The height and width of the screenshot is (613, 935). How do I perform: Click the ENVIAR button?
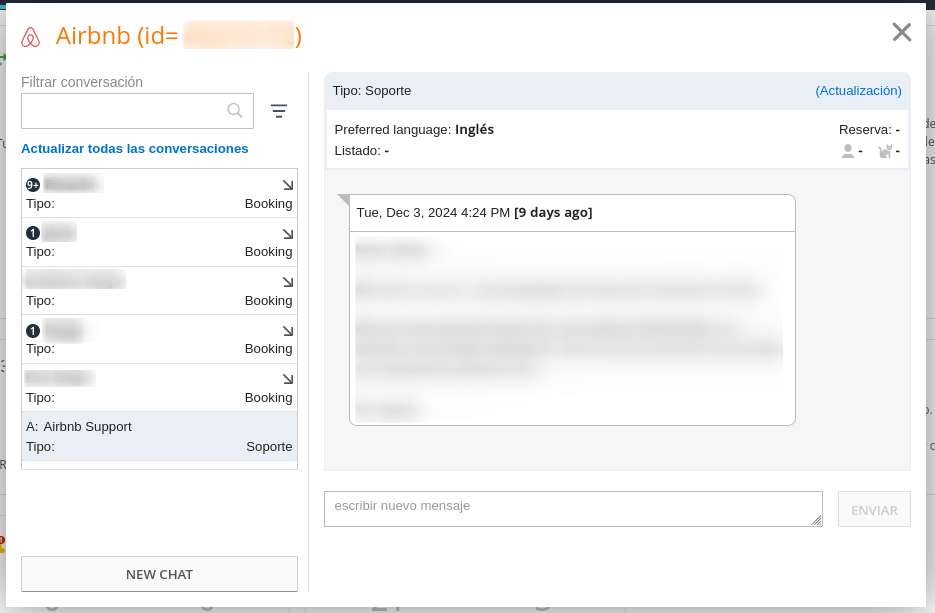(x=874, y=509)
